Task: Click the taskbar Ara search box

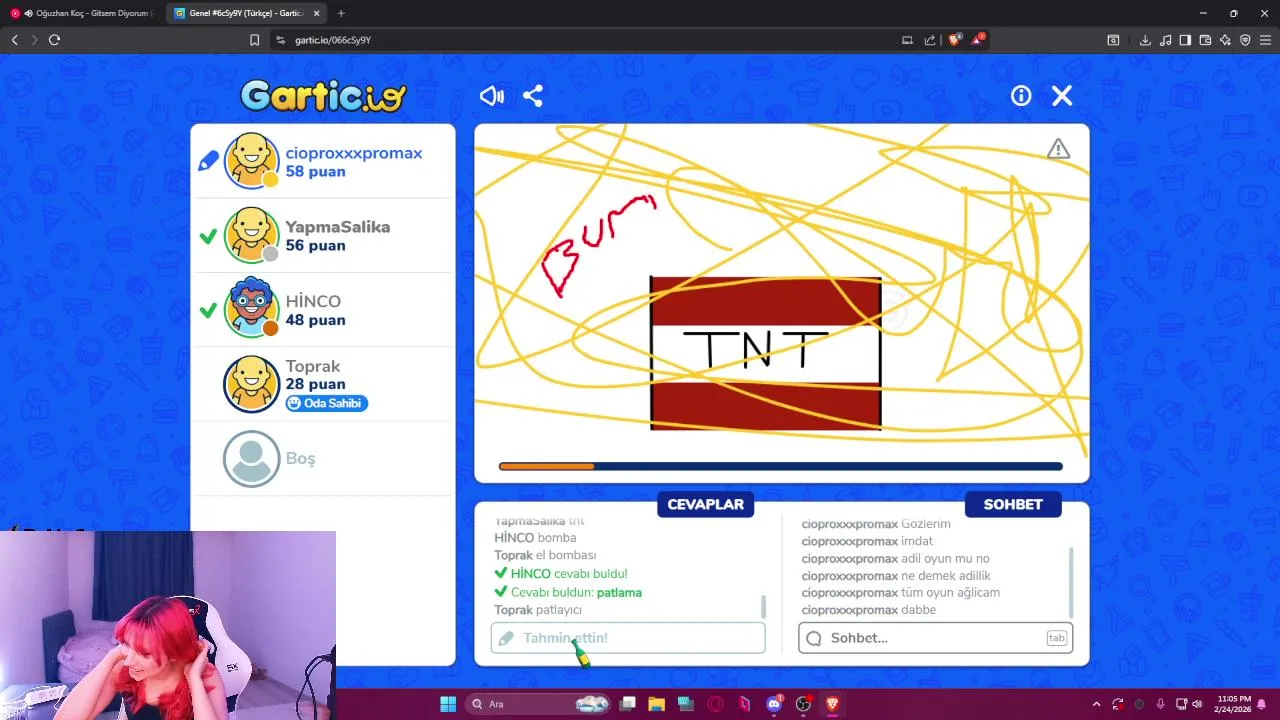Action: pyautogui.click(x=540, y=704)
